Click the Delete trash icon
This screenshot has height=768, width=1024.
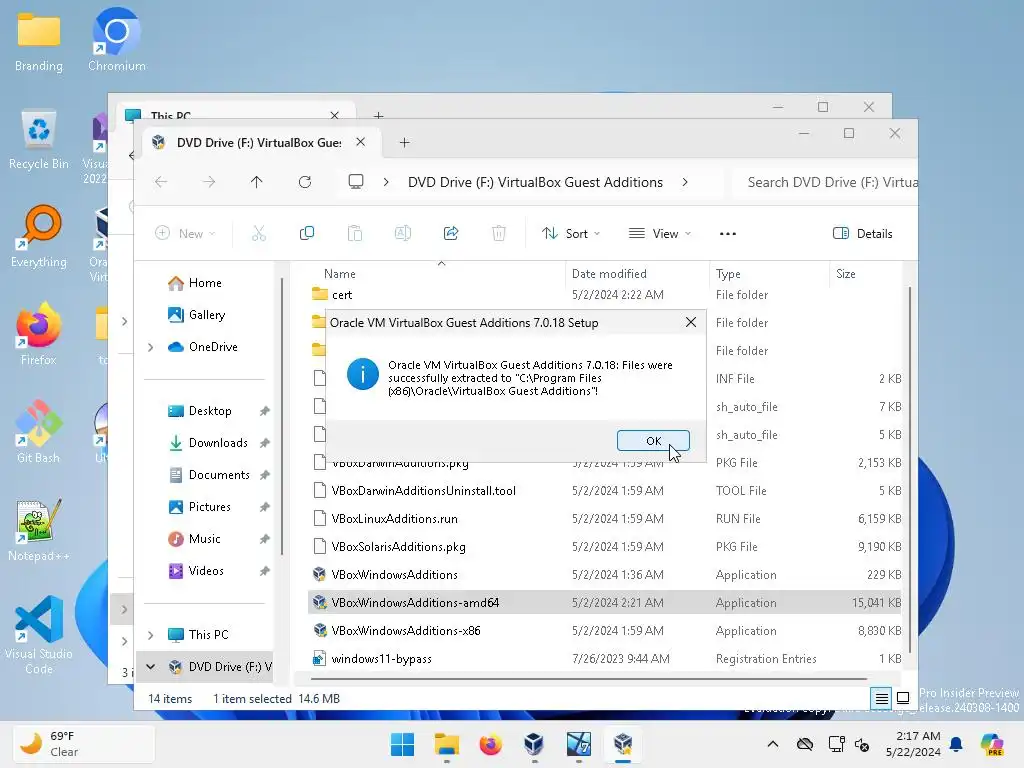499,234
